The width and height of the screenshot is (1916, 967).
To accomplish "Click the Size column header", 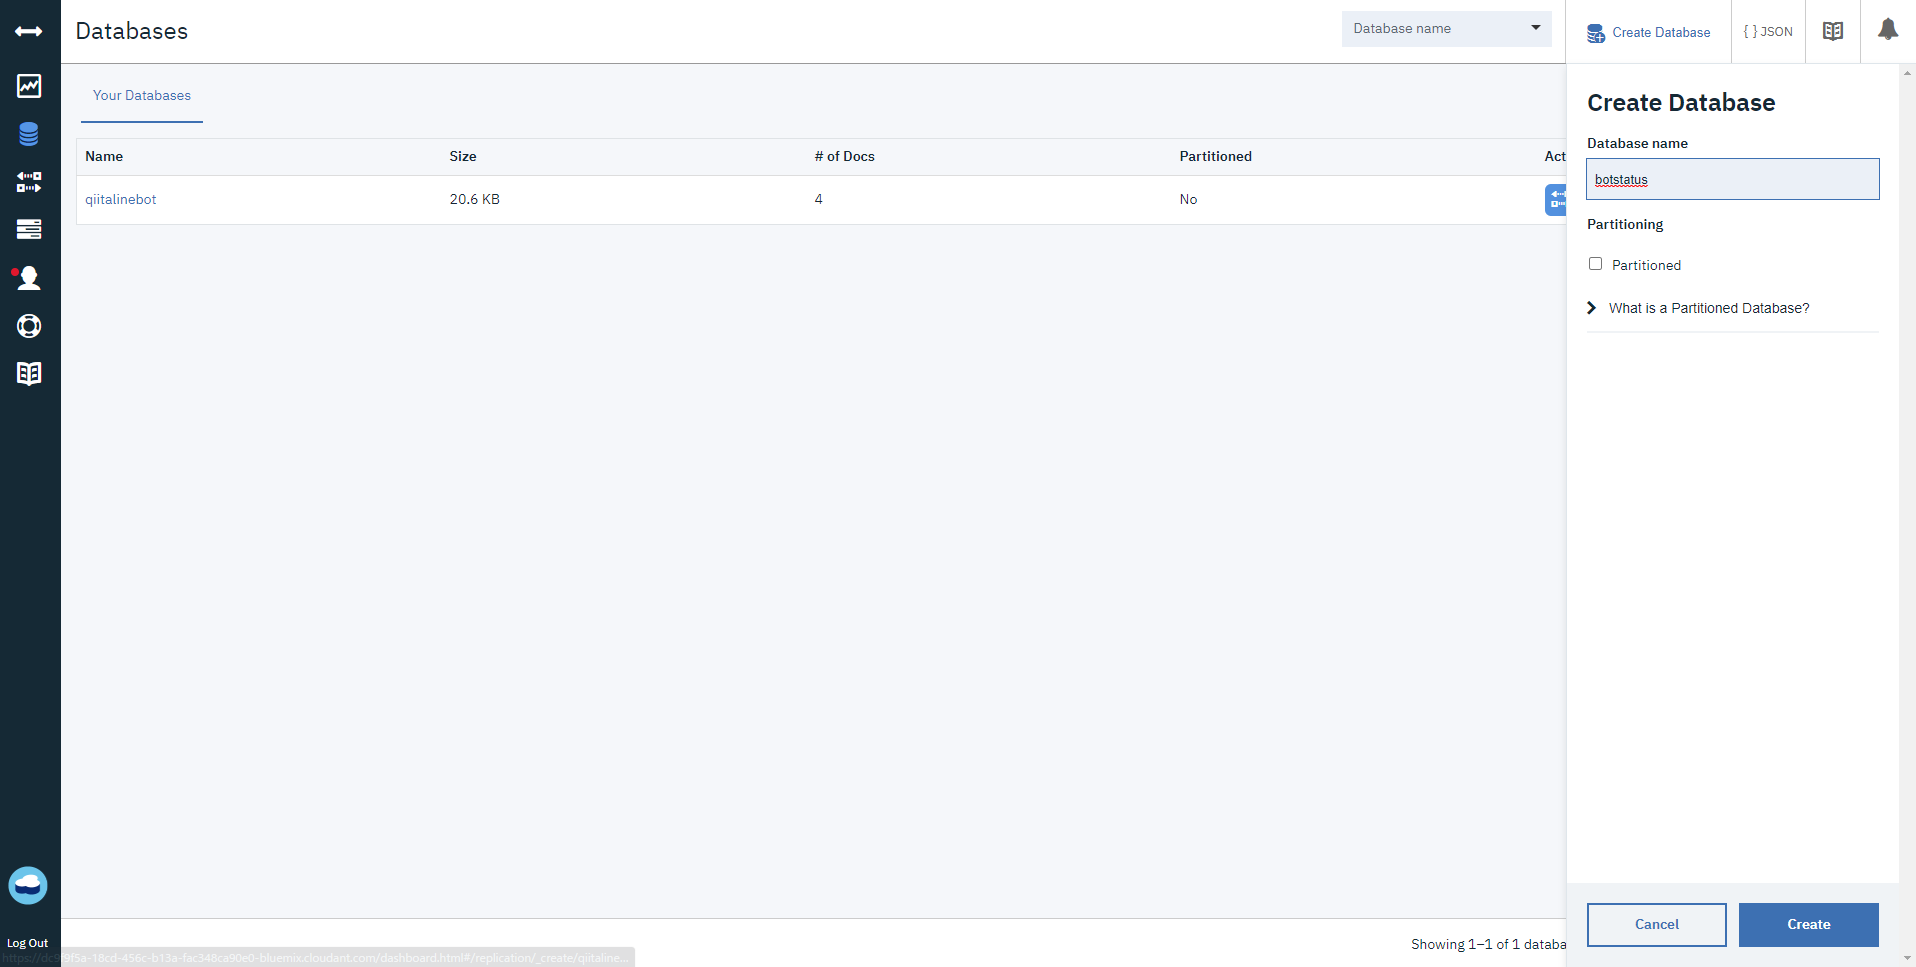I will [x=462, y=156].
